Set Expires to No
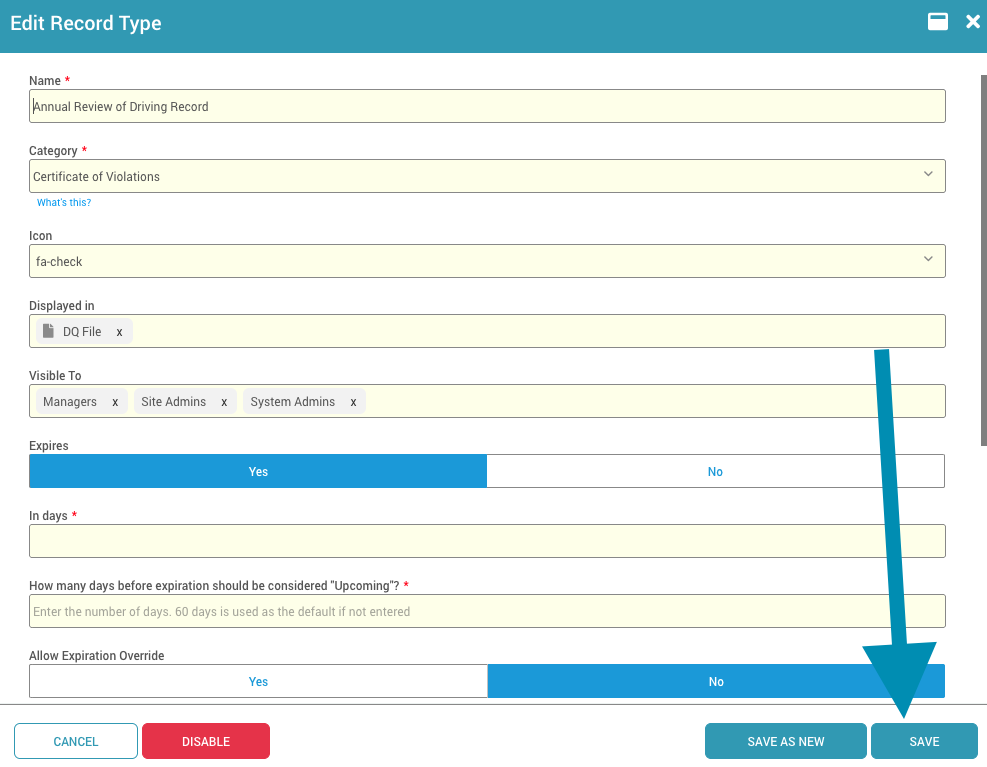 pyautogui.click(x=715, y=472)
